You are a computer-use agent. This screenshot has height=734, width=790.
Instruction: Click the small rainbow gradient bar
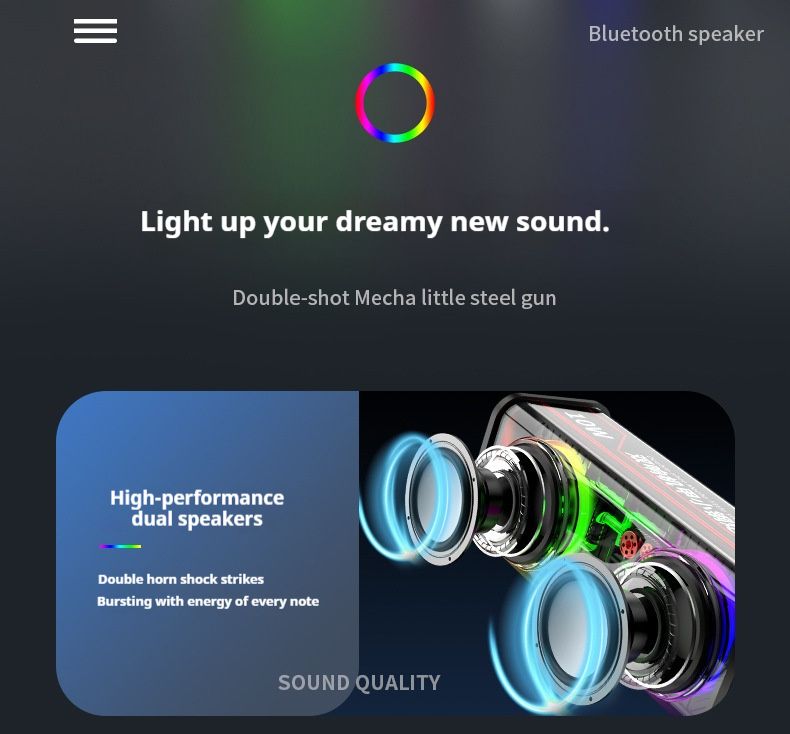(x=120, y=546)
